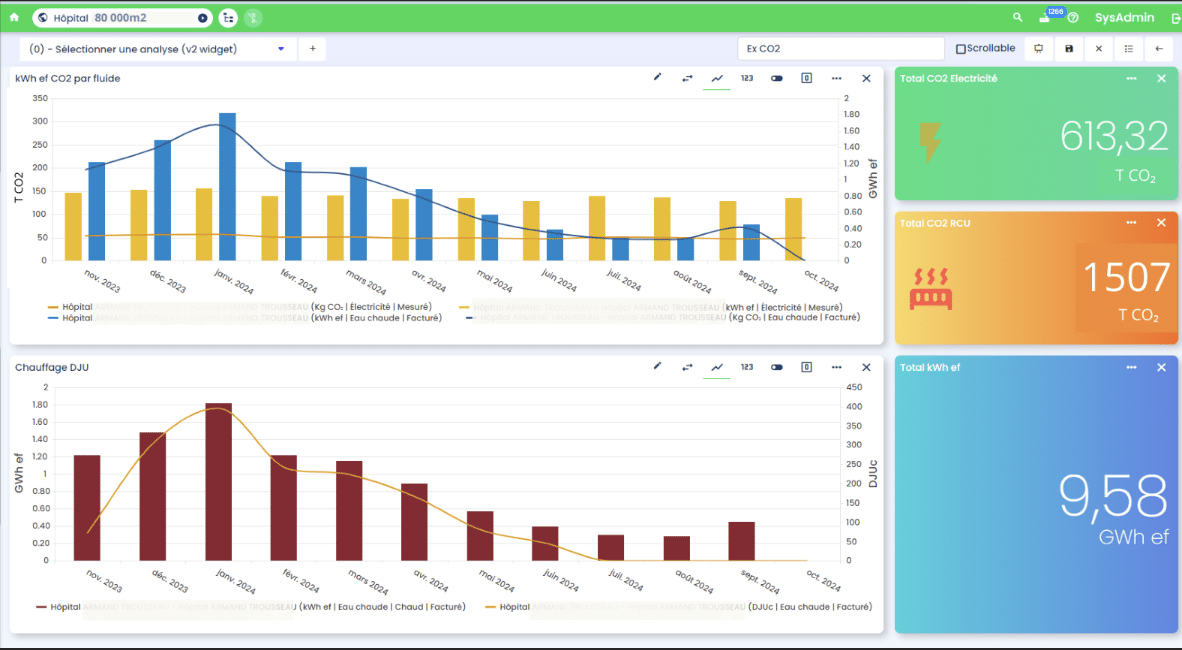
Task: Click the SysAdmin user label
Action: click(1124, 17)
